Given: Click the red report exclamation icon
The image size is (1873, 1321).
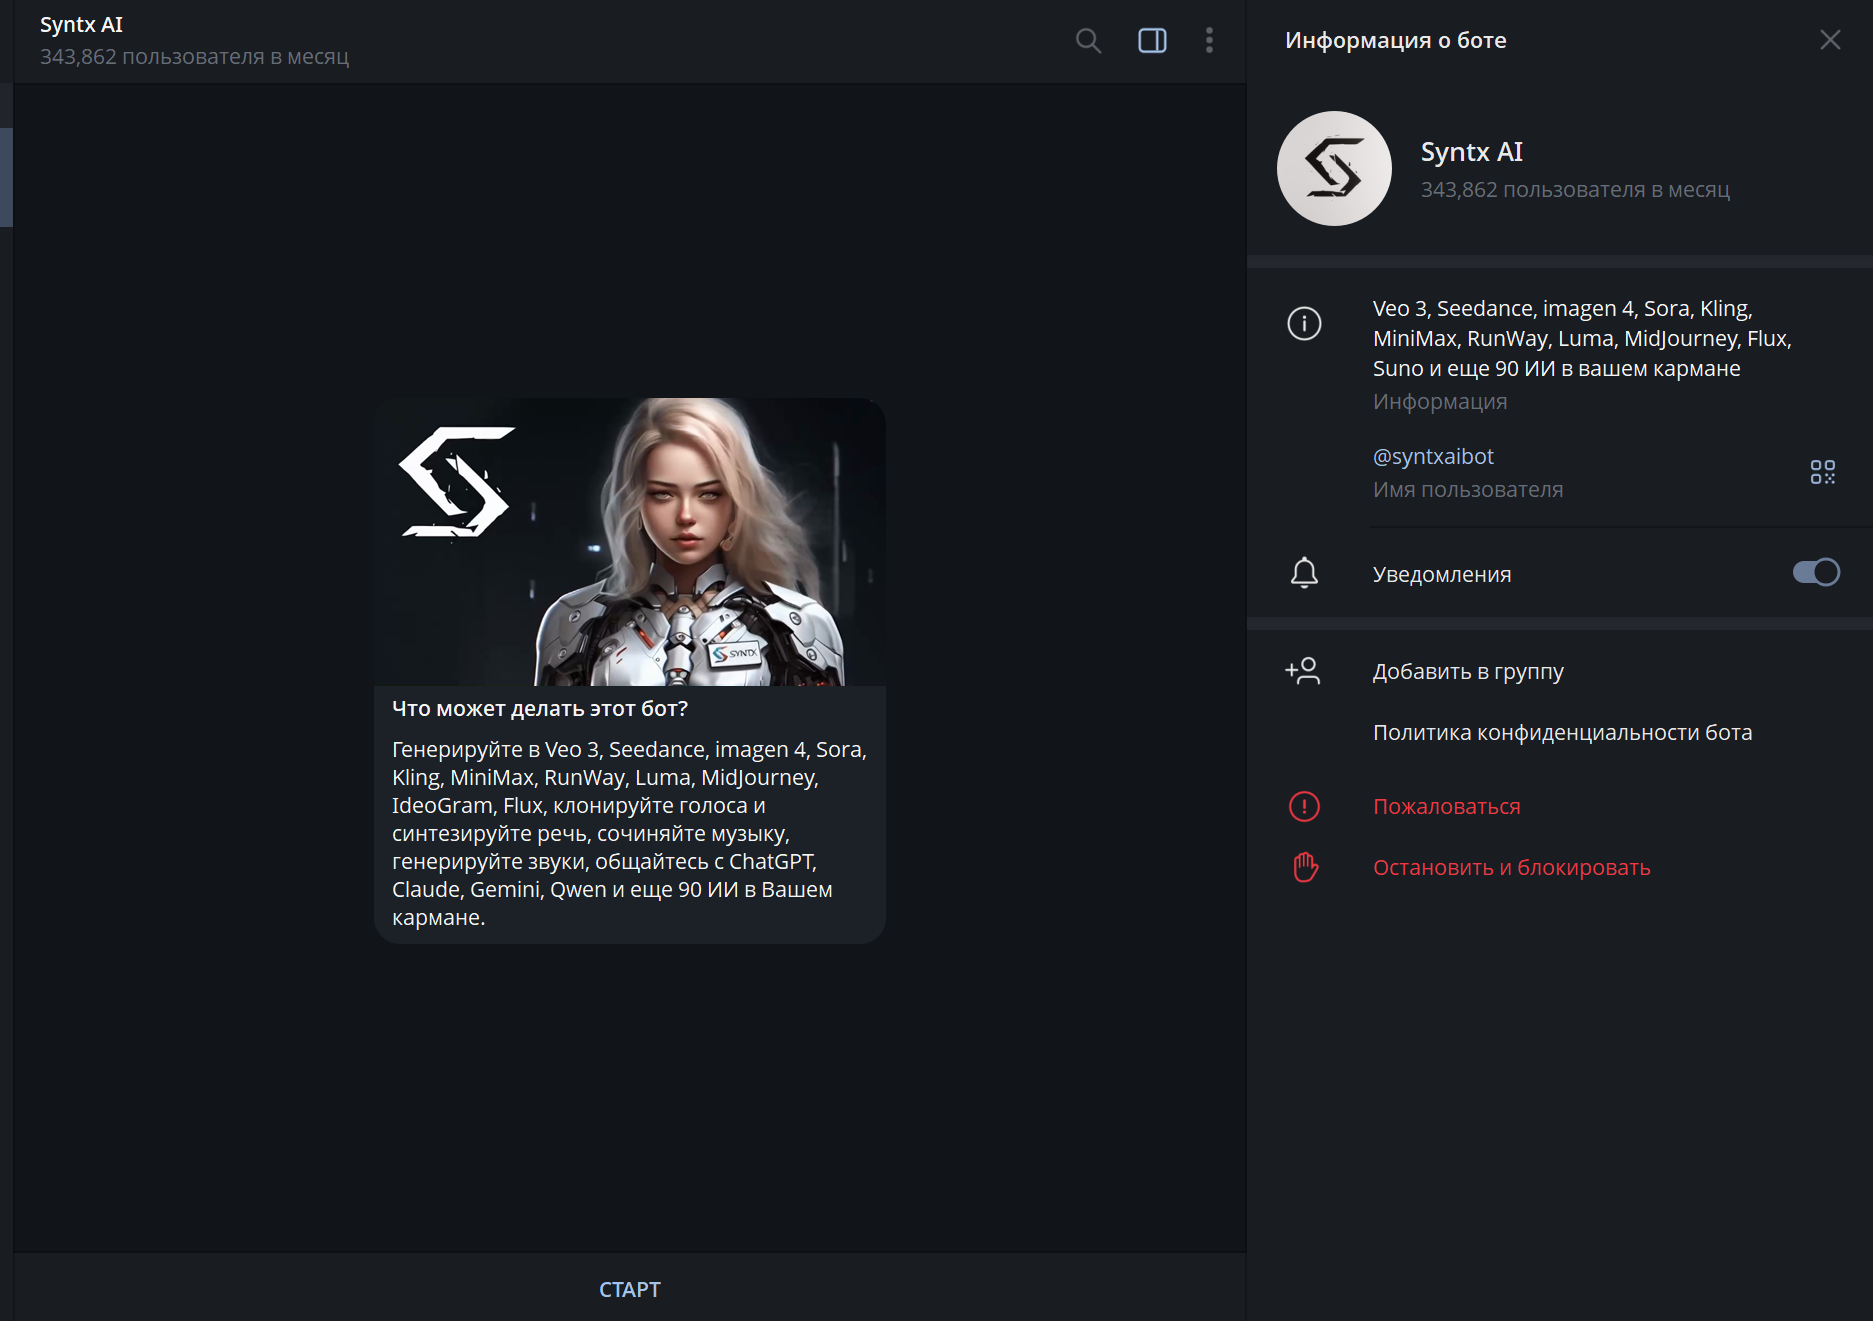Looking at the screenshot, I should click(x=1304, y=806).
